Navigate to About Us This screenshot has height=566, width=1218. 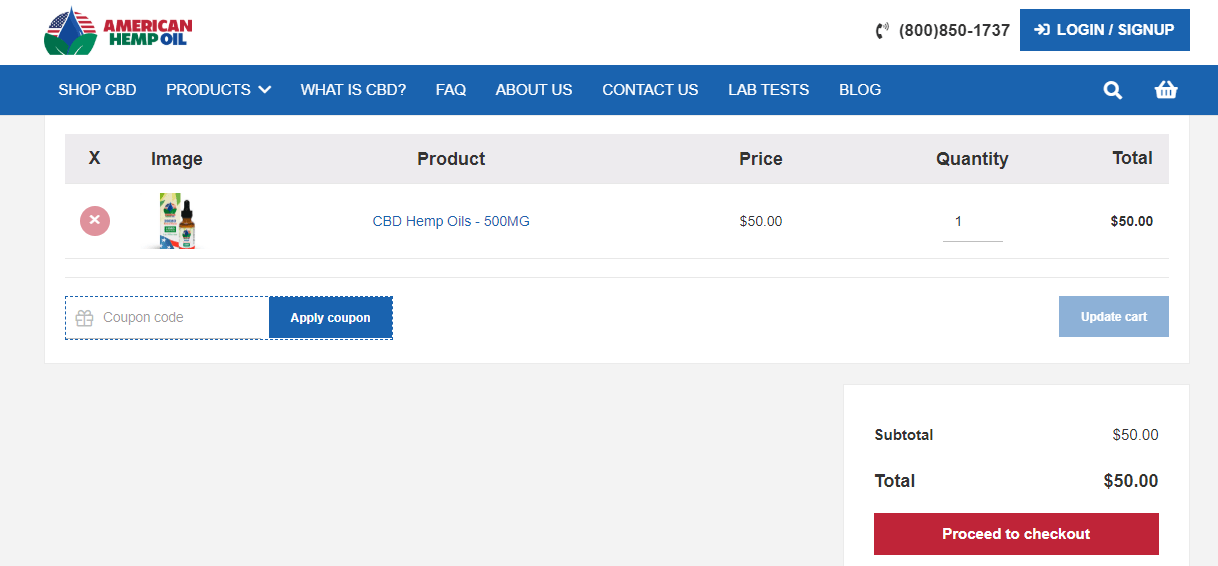coord(534,90)
